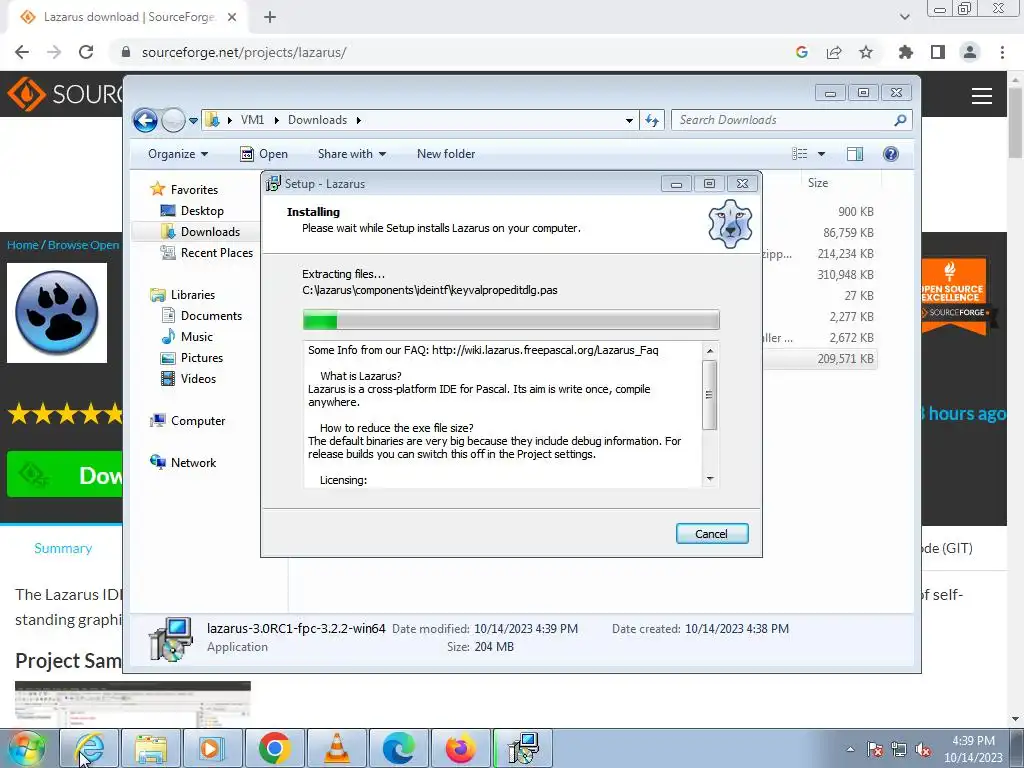Image resolution: width=1024 pixels, height=768 pixels.
Task: Open Desktop in the navigation pane
Action: coord(202,211)
